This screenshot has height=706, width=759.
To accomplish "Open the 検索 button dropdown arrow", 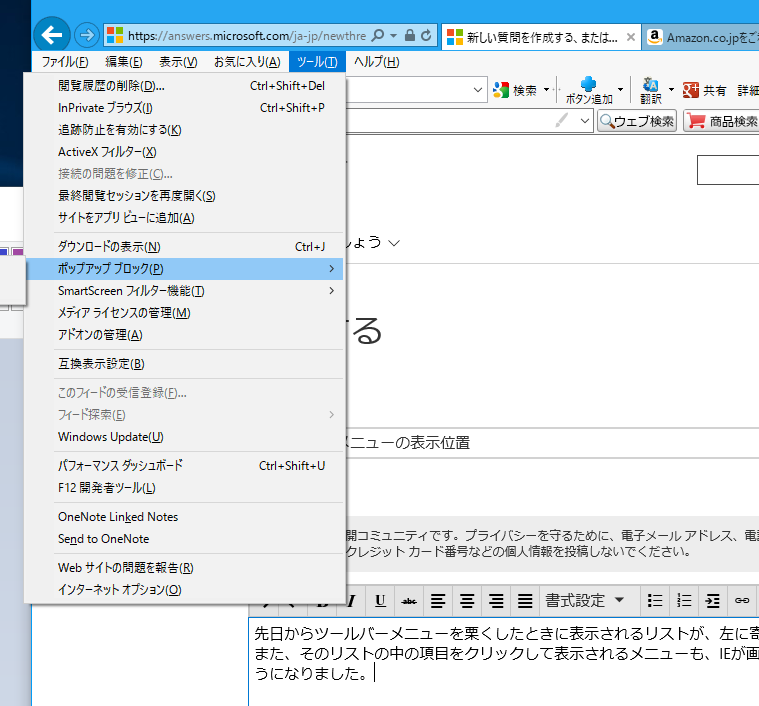I will coord(546,90).
